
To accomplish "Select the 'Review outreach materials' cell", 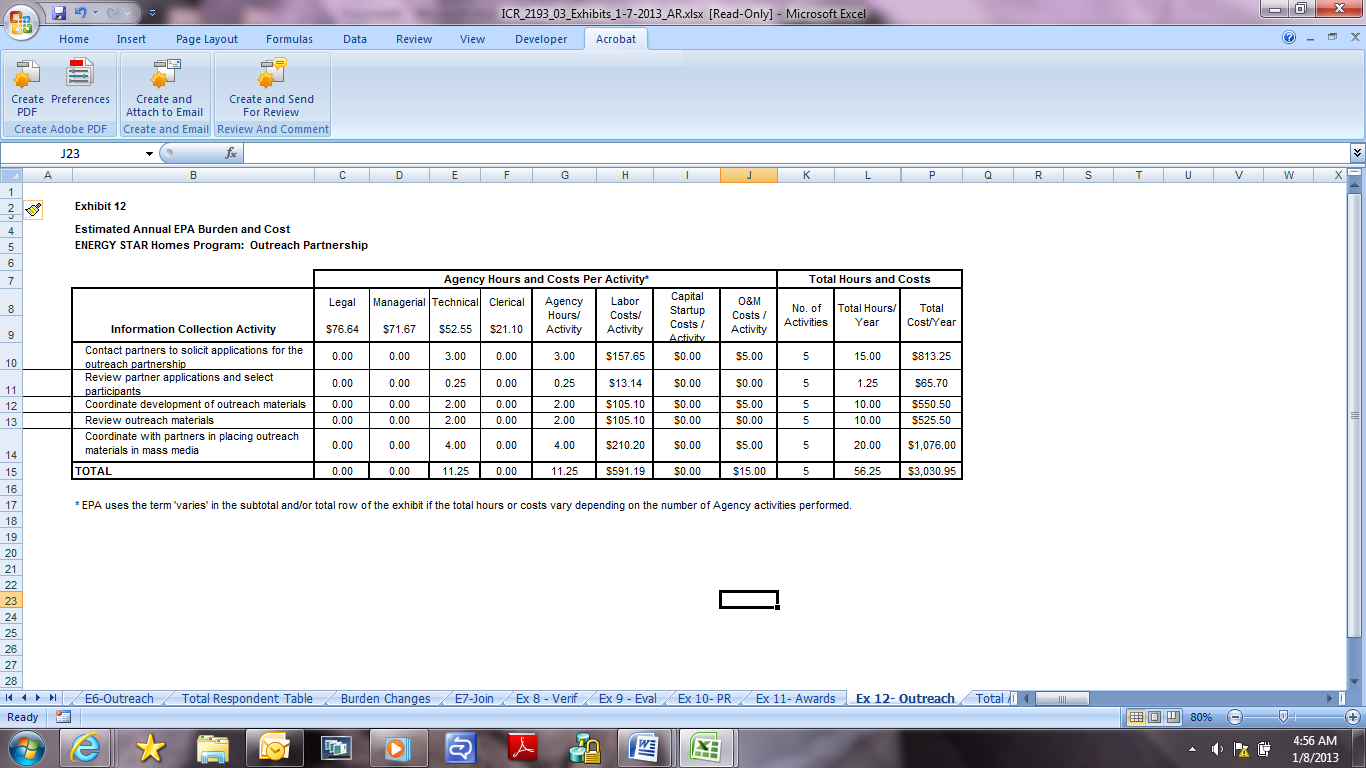I will pyautogui.click(x=193, y=420).
